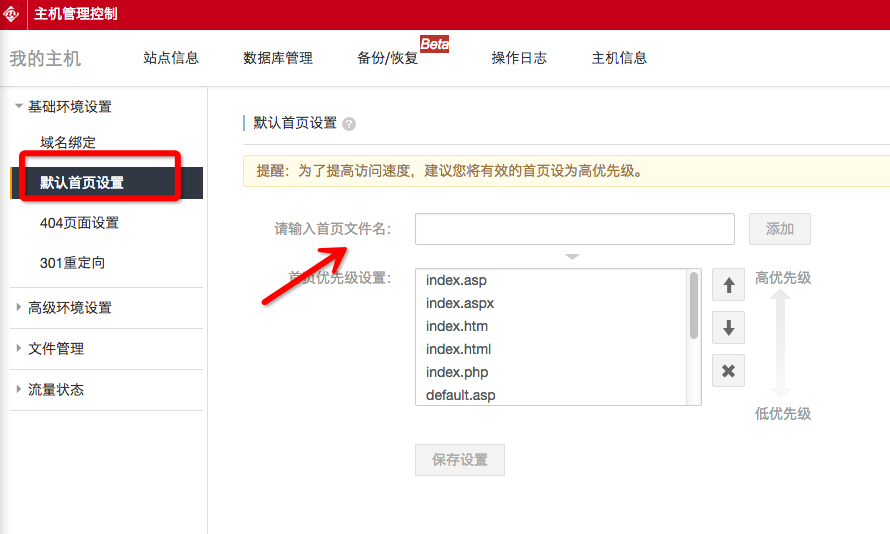Click the red logo icon in header
890x534 pixels.
(12, 14)
